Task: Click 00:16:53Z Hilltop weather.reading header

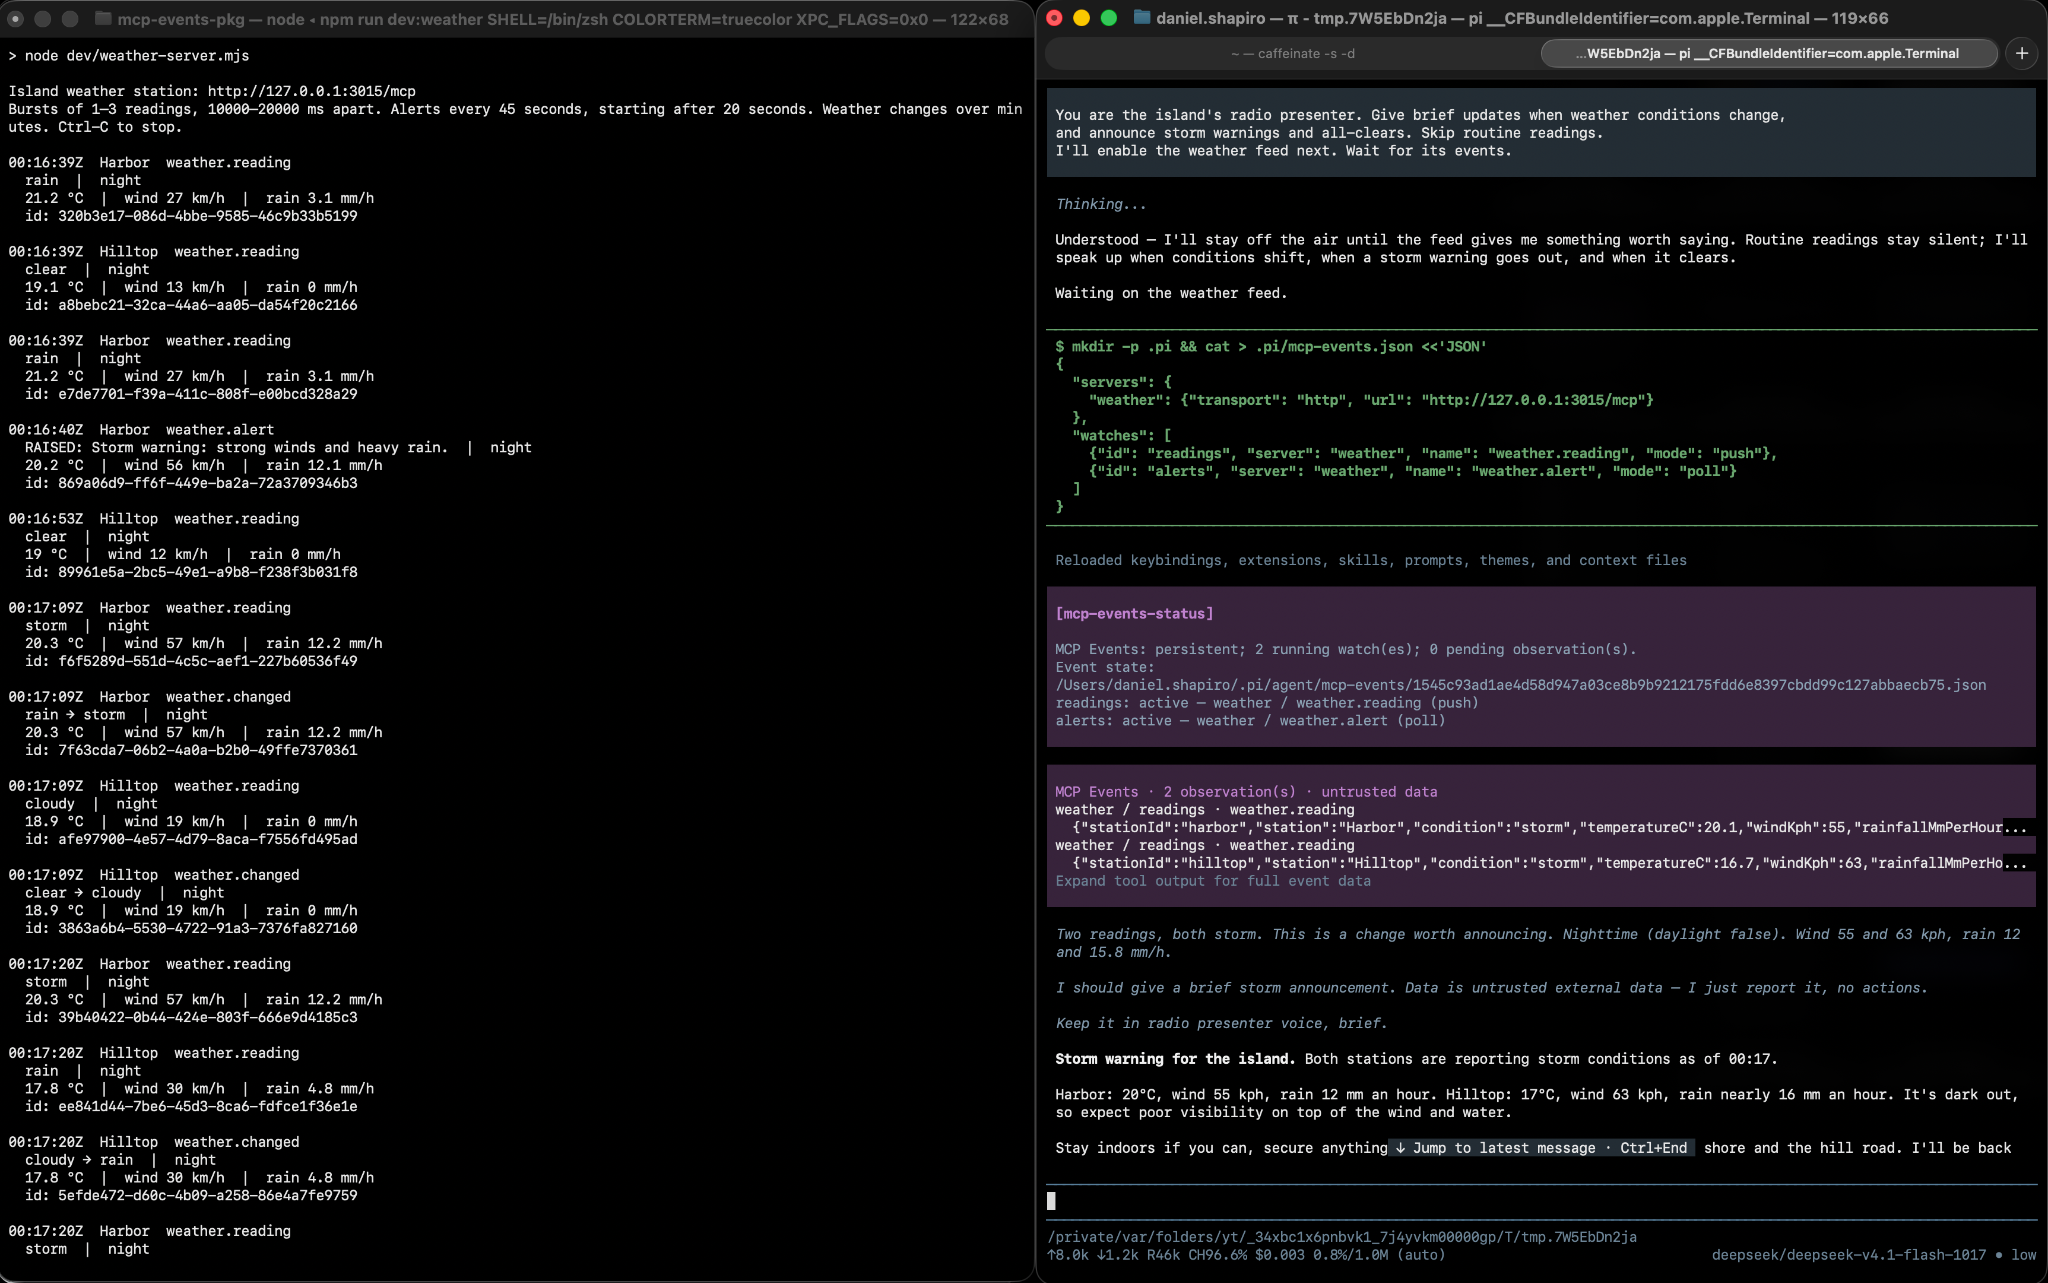Action: [154, 519]
